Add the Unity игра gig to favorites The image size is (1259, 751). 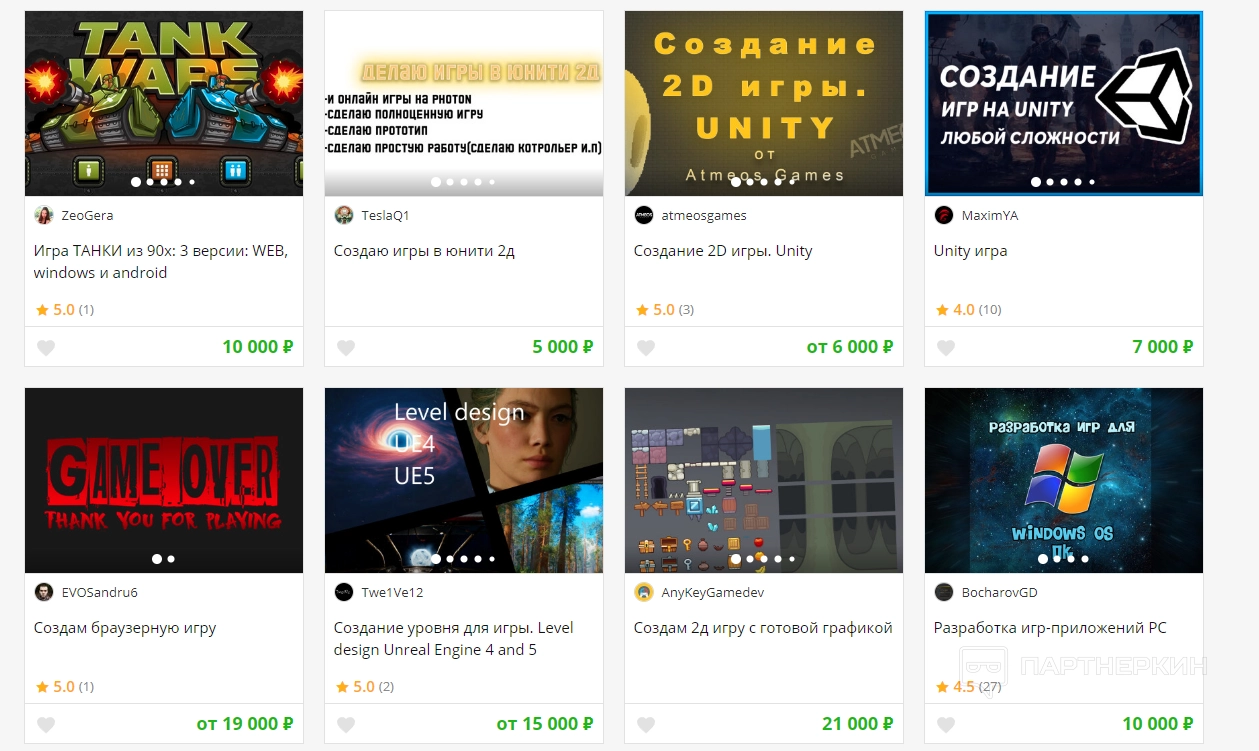pos(946,348)
